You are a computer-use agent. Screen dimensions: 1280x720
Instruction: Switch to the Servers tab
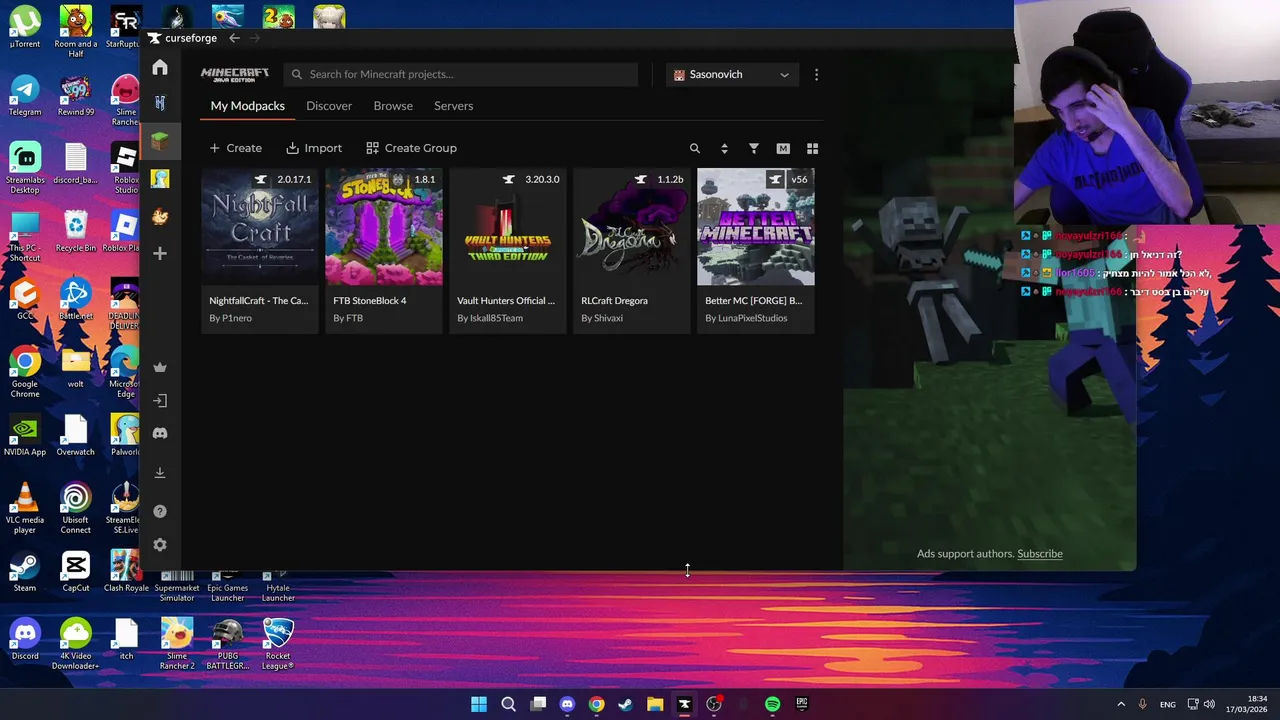coord(454,106)
